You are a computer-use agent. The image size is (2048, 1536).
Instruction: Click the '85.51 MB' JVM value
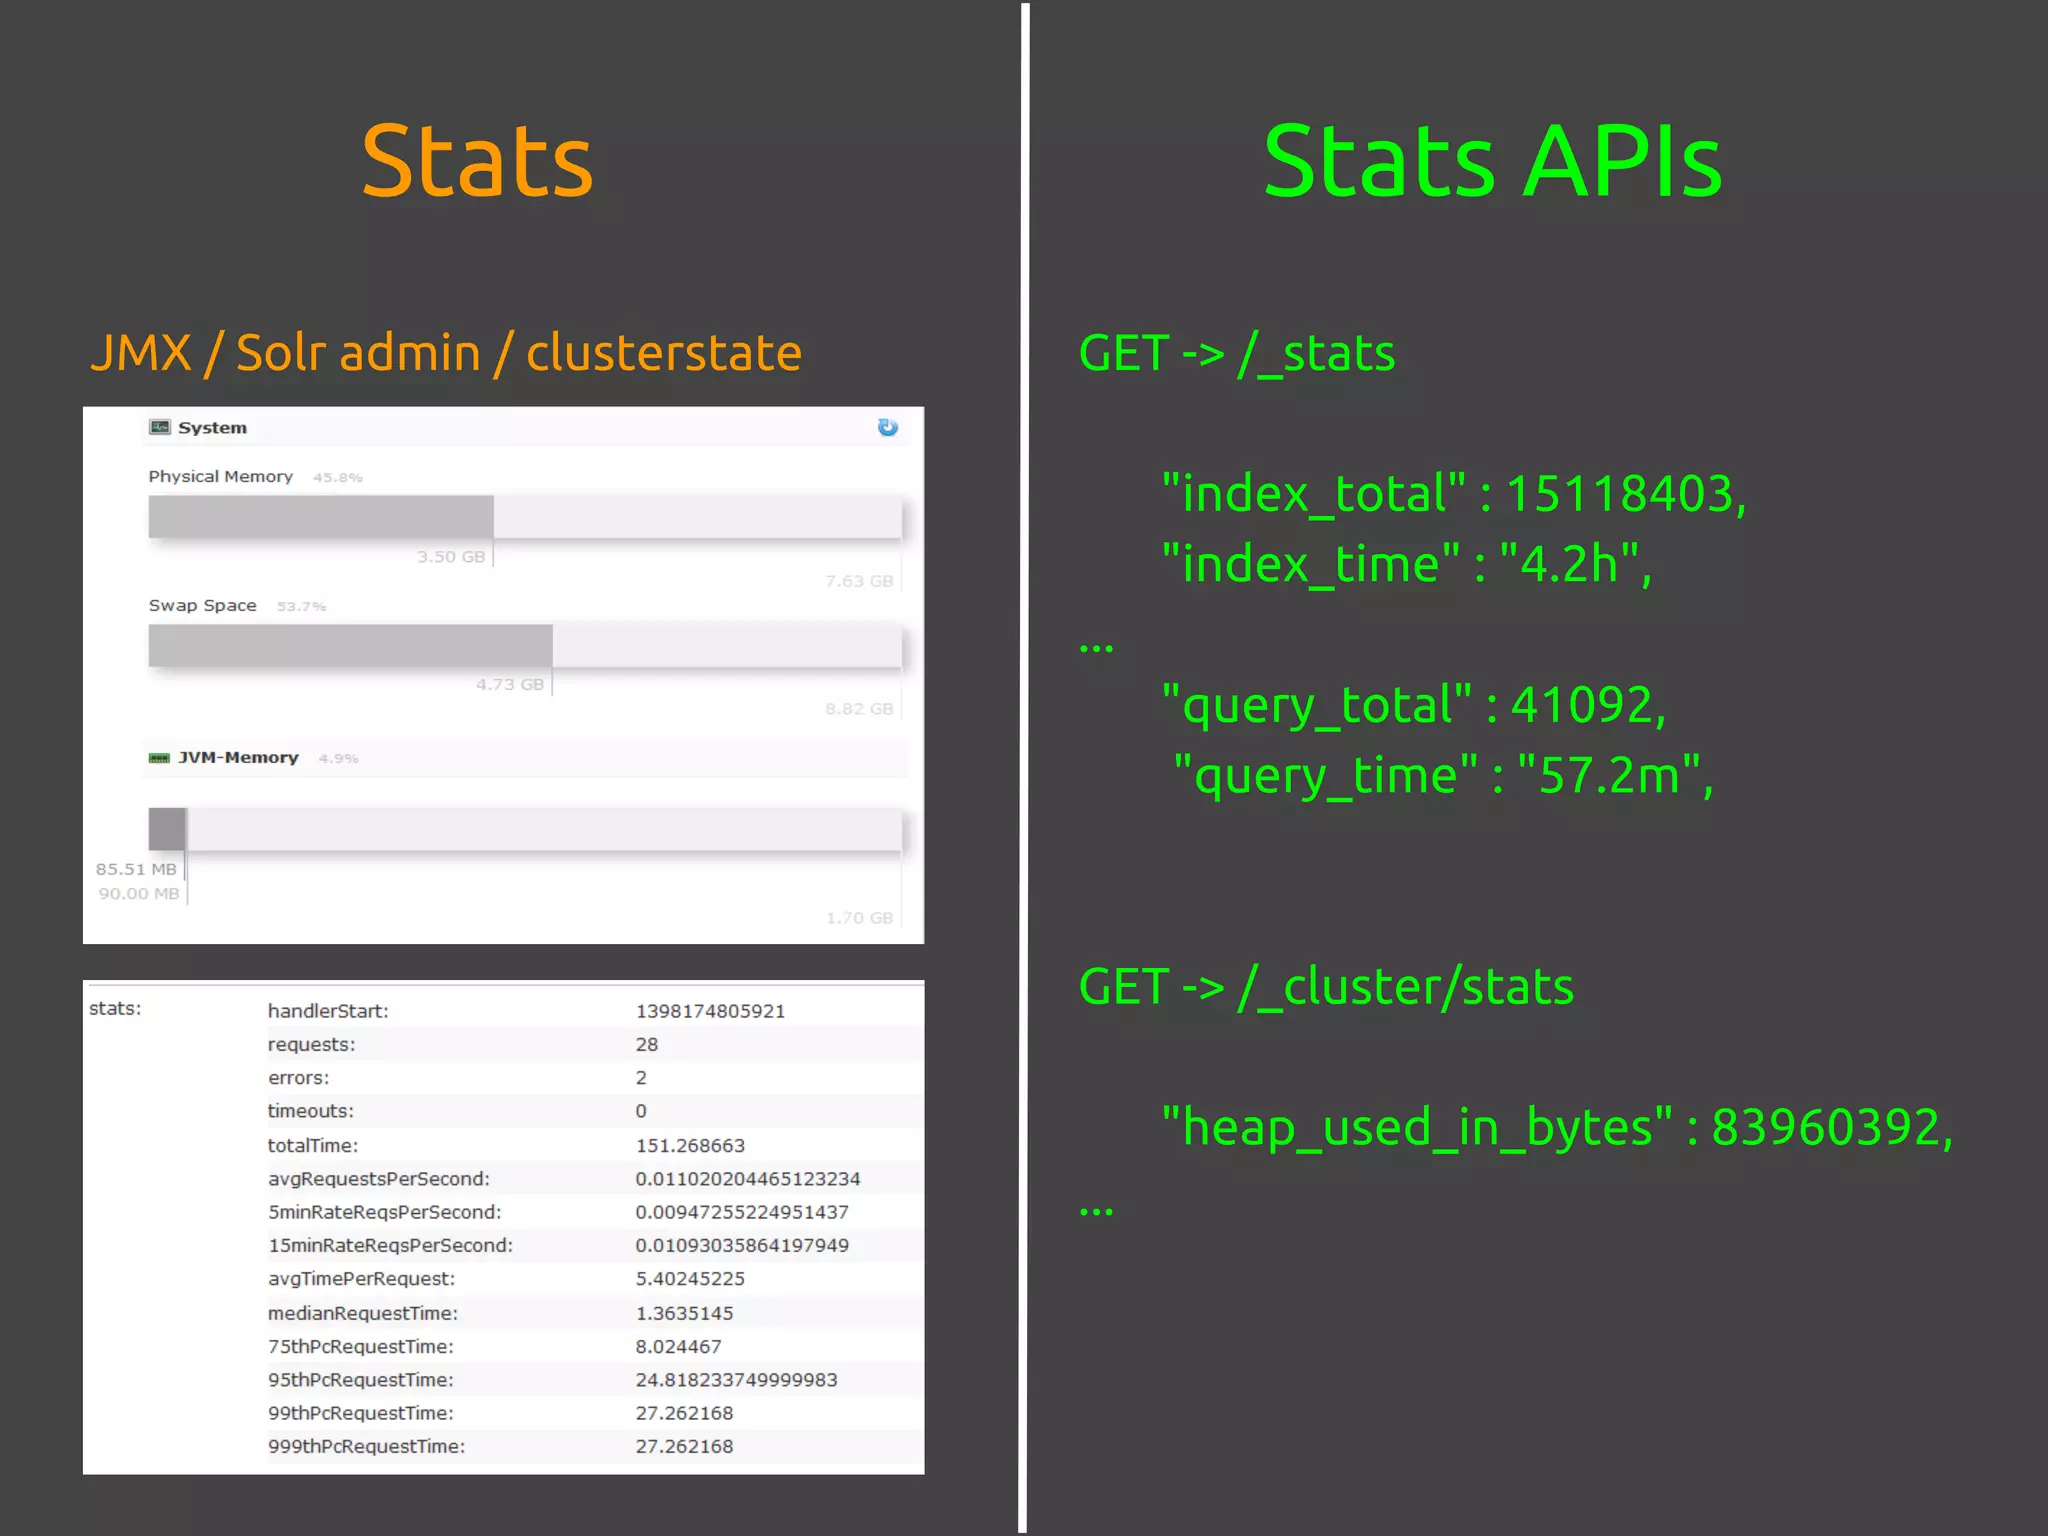136,870
